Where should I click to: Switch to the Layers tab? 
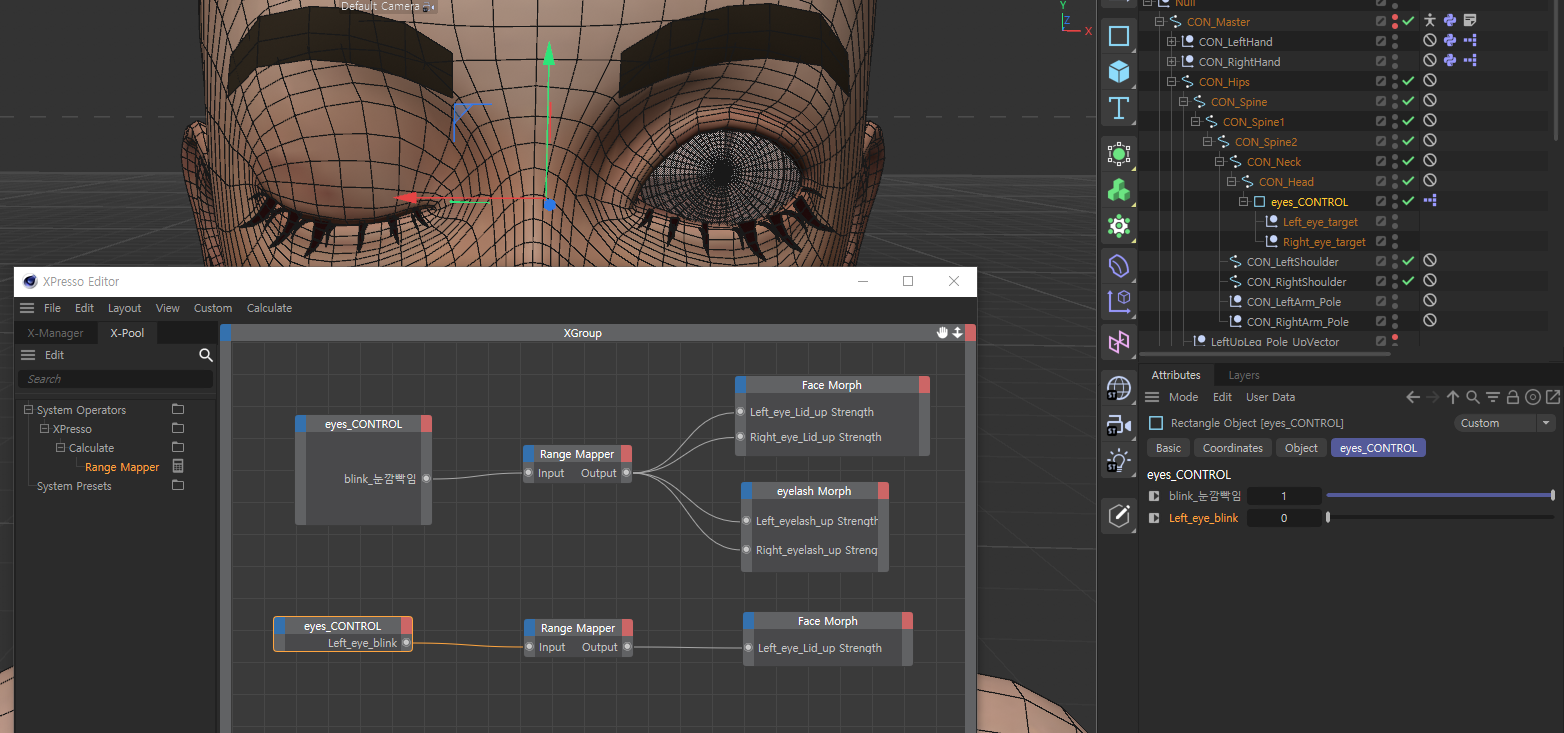[1243, 375]
